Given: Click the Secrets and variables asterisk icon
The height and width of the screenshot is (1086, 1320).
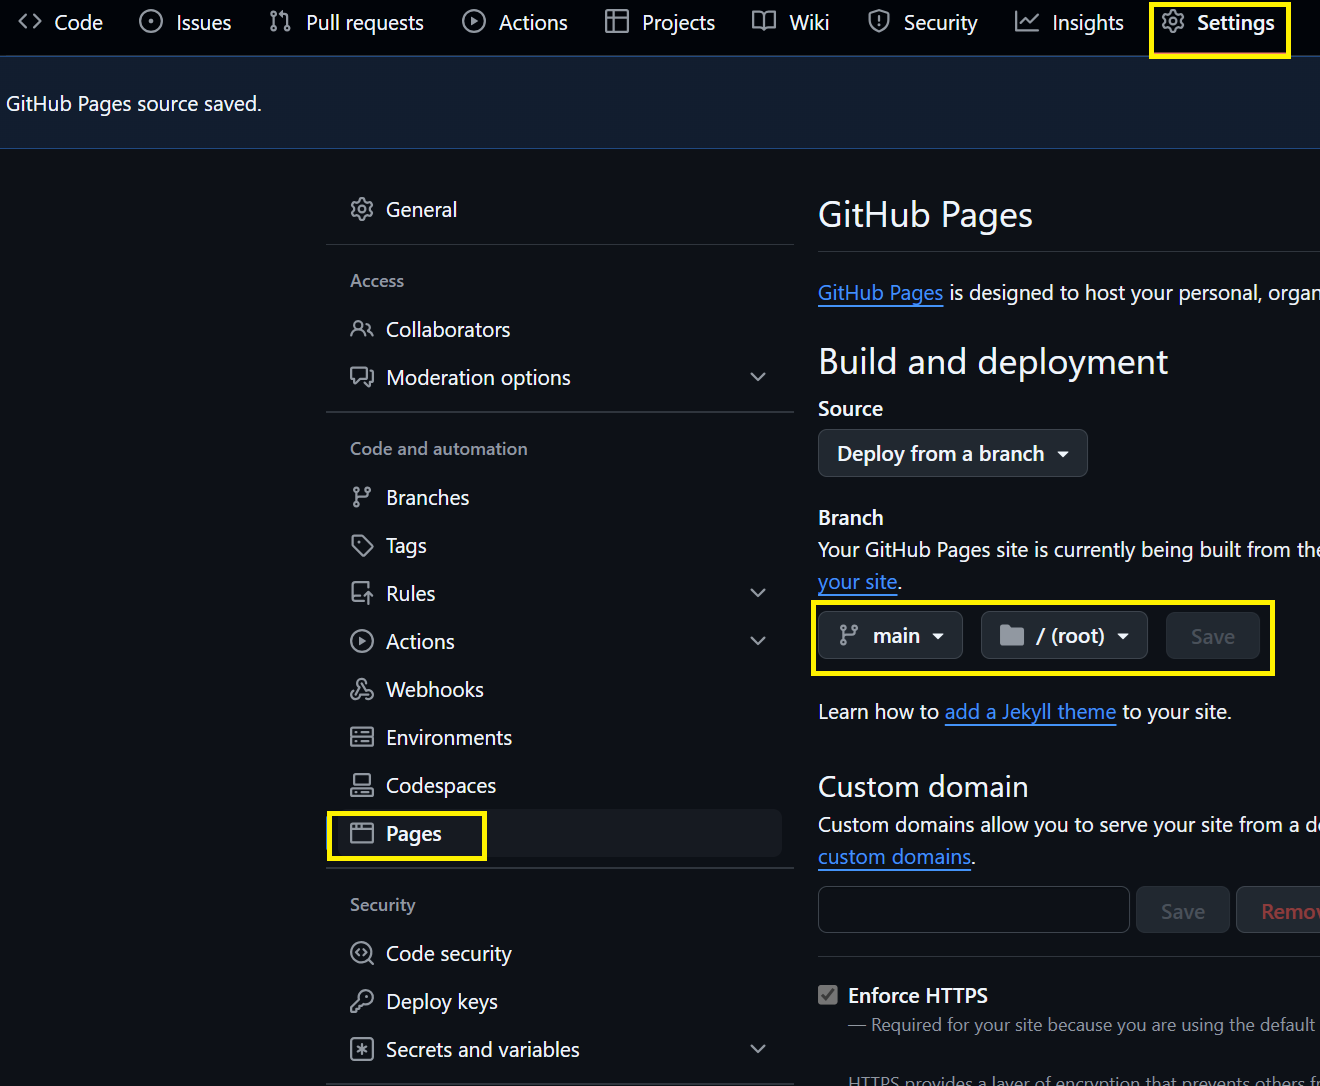Looking at the screenshot, I should [362, 1049].
